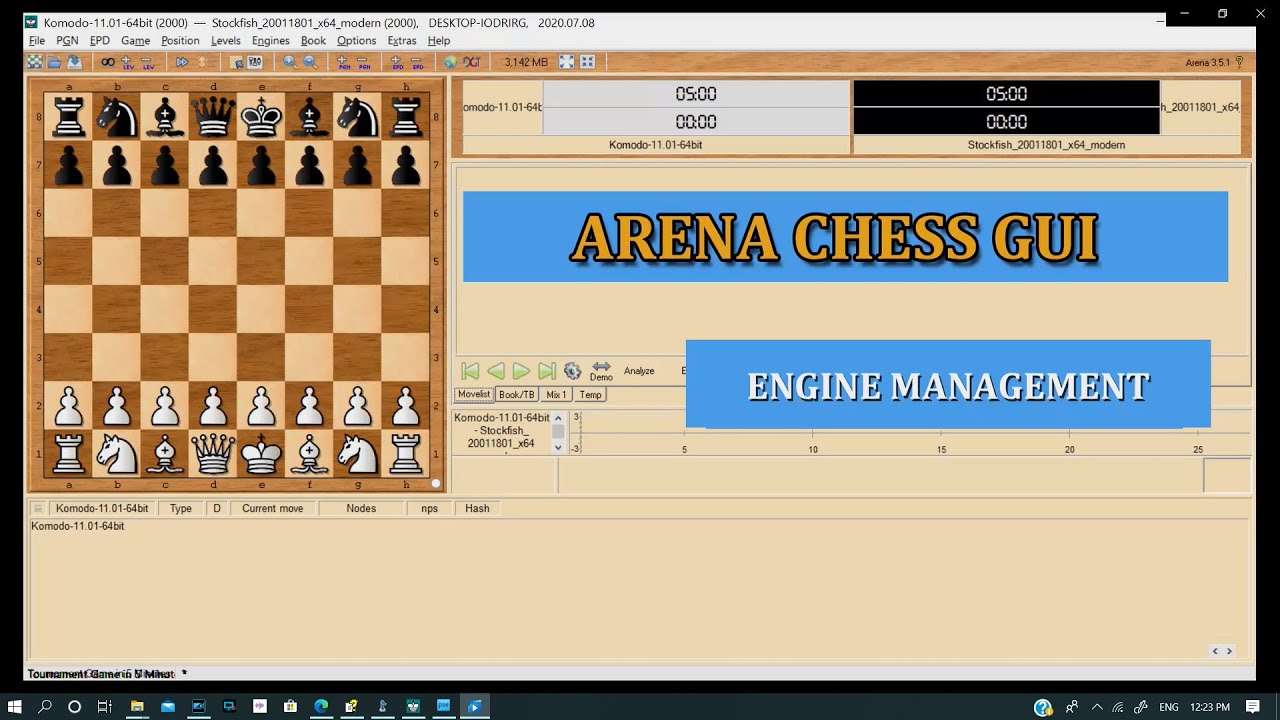This screenshot has height=720, width=1280.
Task: Step forward one move
Action: 521,371
